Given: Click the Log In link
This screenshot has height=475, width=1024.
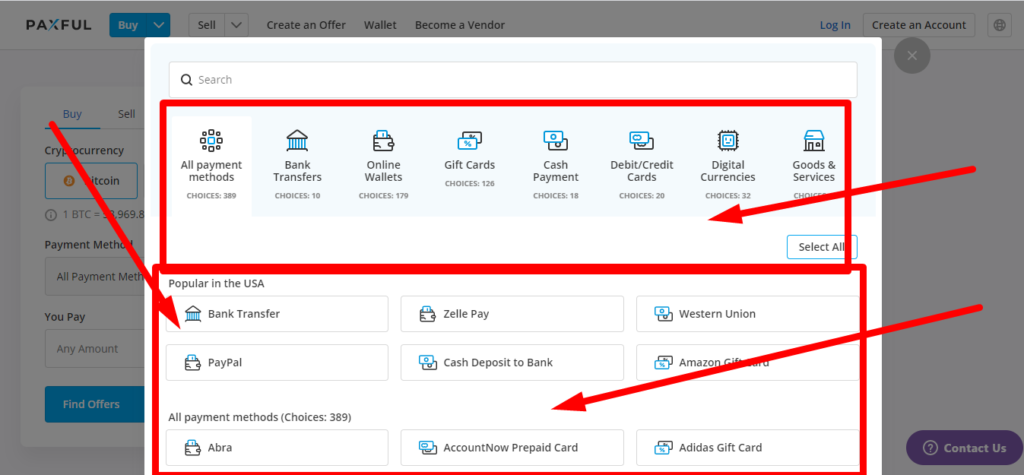Looking at the screenshot, I should pos(835,25).
